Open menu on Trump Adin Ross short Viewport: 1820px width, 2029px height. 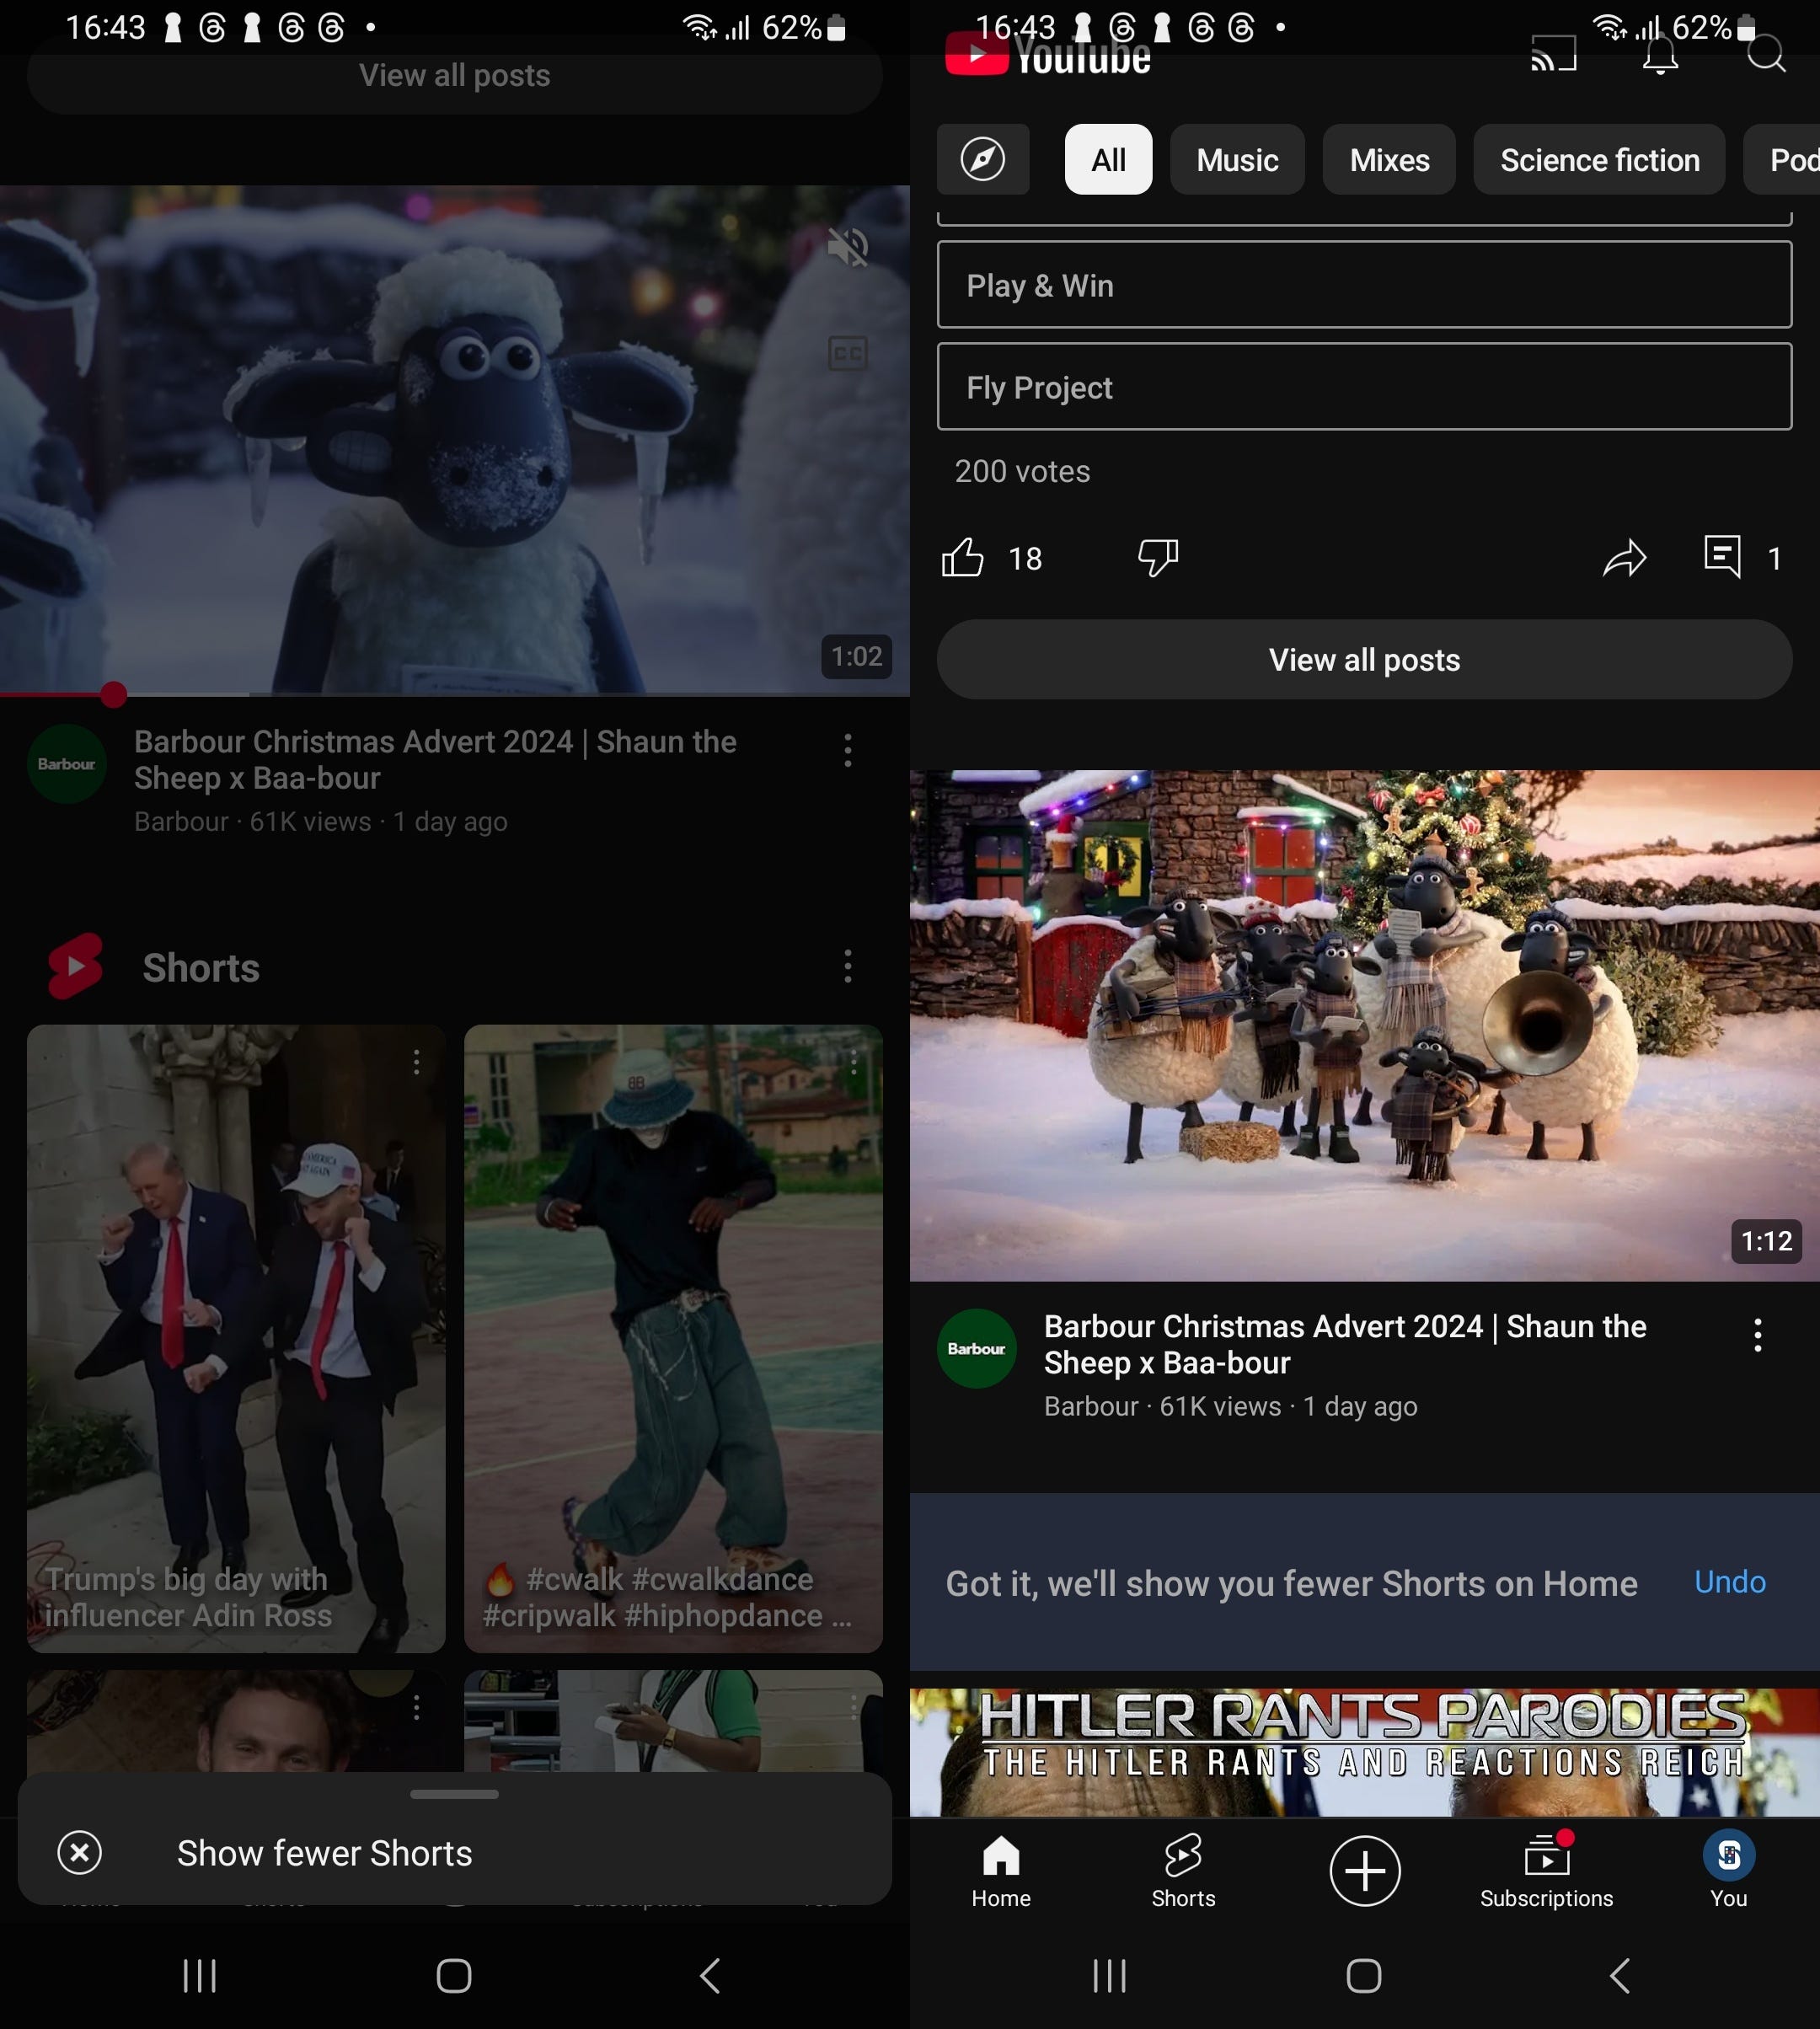(416, 1062)
